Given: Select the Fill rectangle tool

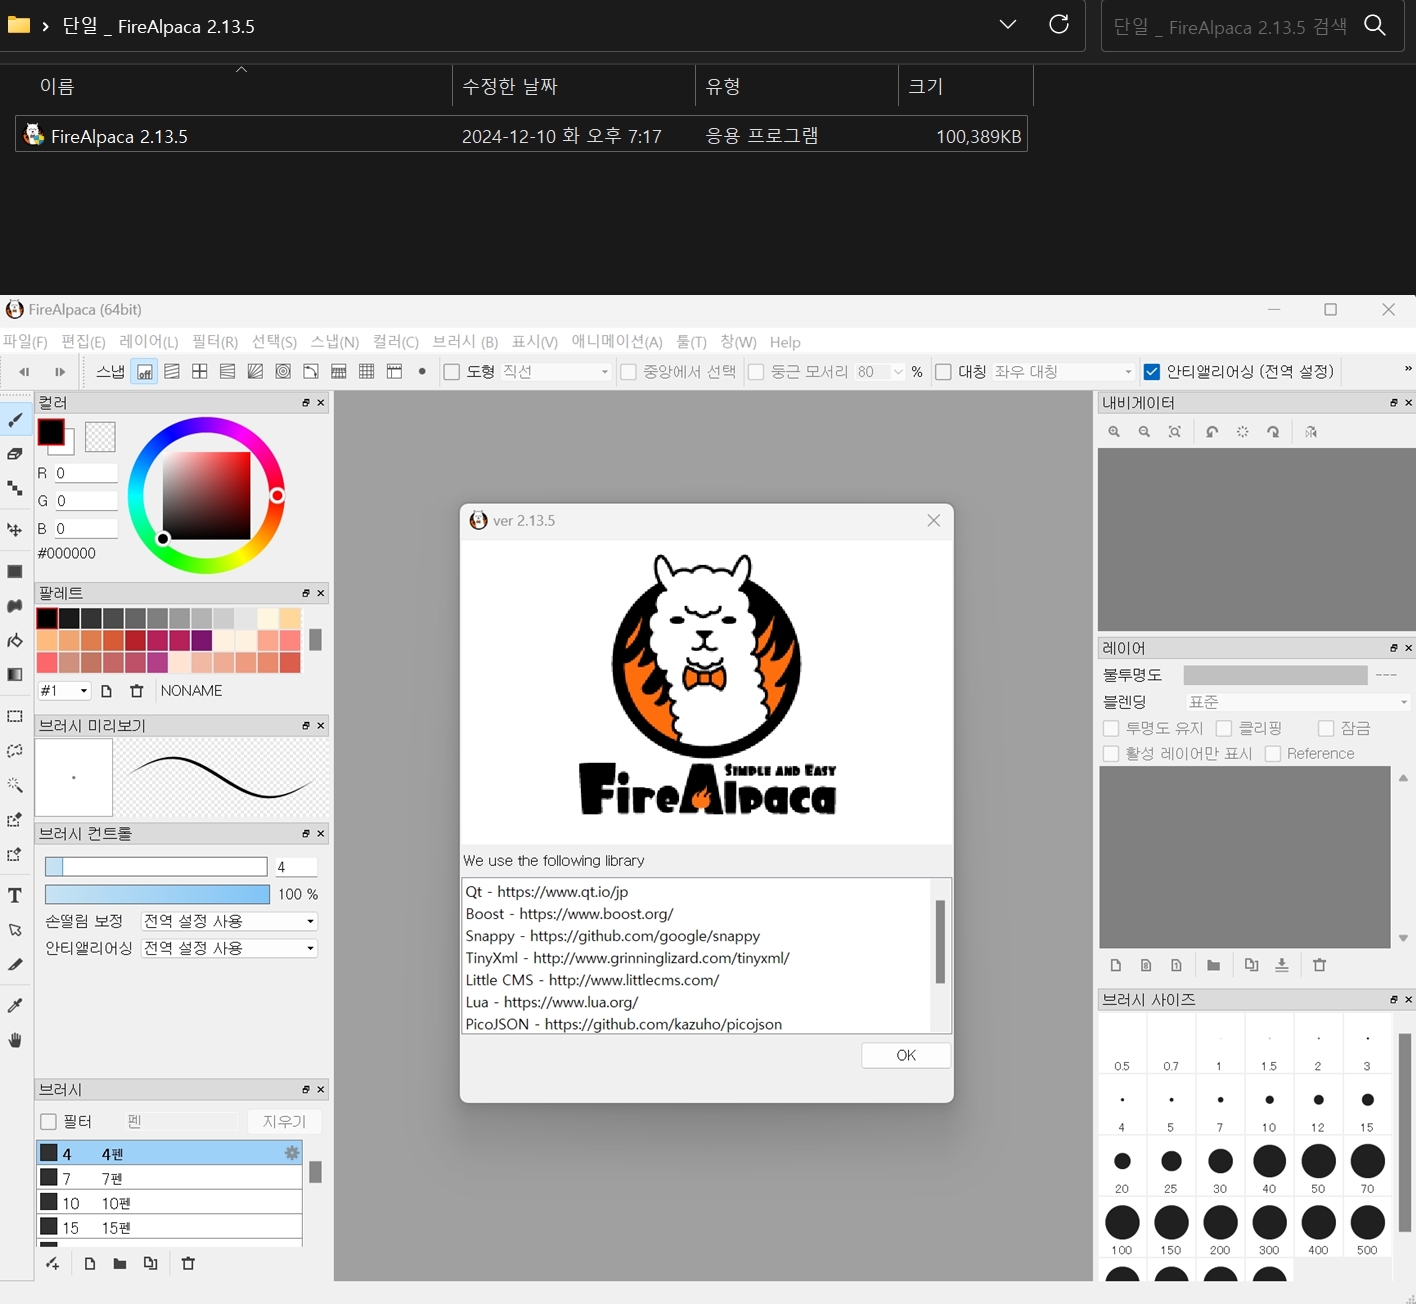Looking at the screenshot, I should click(x=15, y=572).
